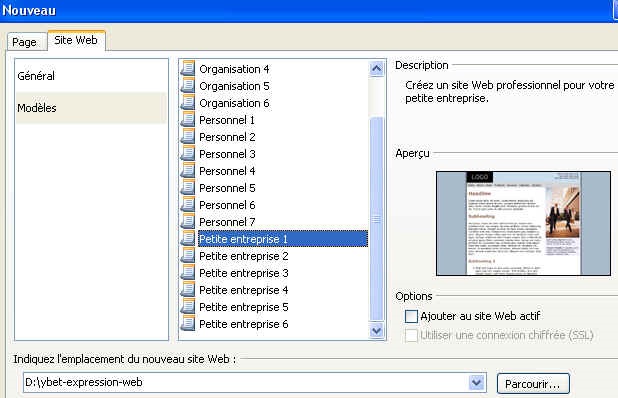
Task: Click the Petite entreprise 3 template icon
Action: (188, 272)
